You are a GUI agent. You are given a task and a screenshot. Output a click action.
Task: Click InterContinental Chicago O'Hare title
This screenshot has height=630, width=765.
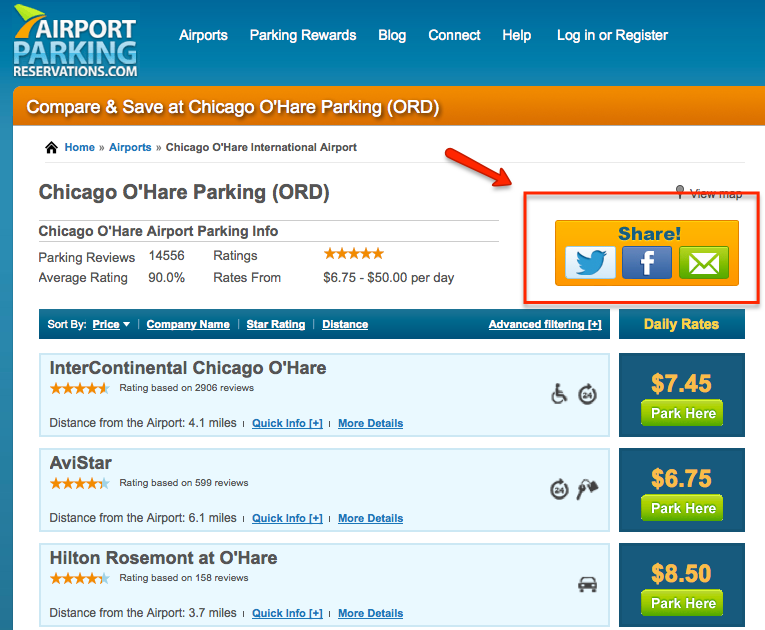point(188,368)
